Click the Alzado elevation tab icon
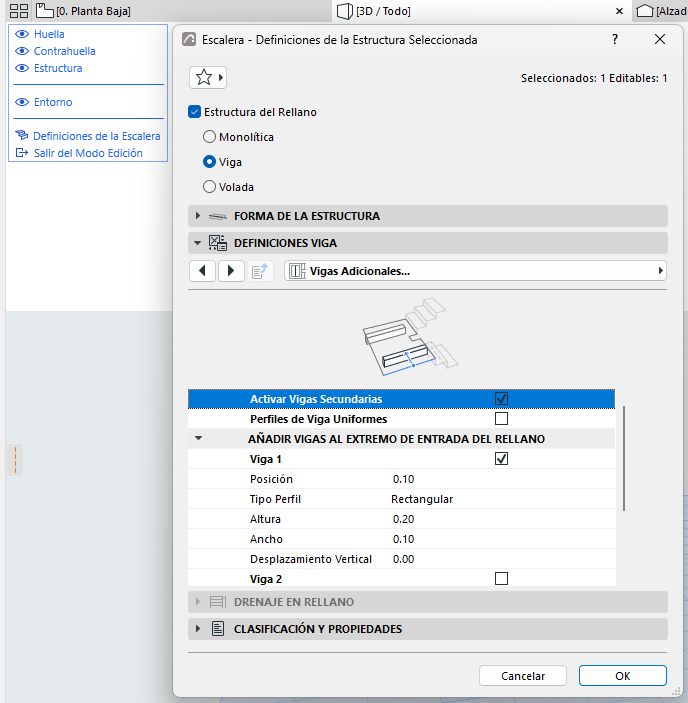 645,11
